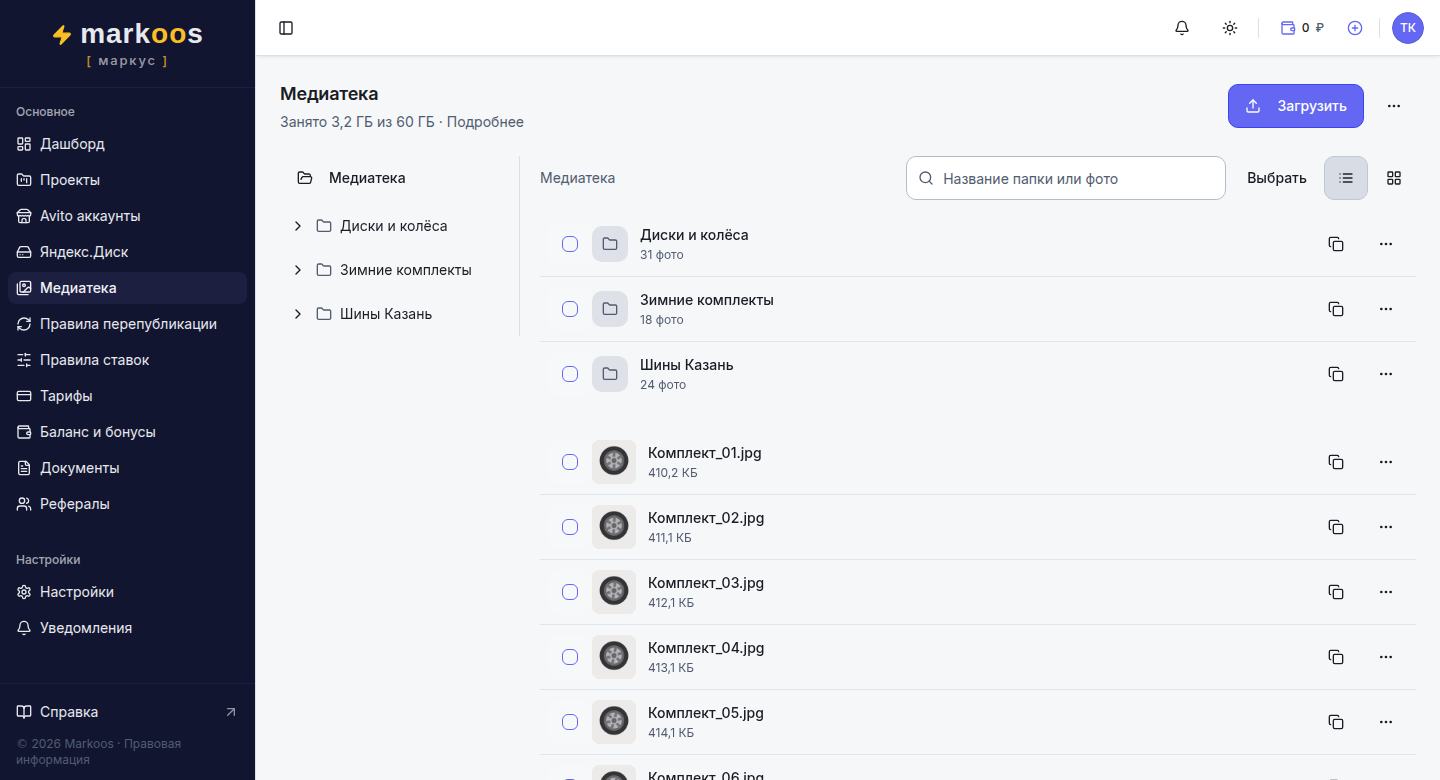
Task: Copy the Диски и колёса folder row
Action: [x=1336, y=244]
